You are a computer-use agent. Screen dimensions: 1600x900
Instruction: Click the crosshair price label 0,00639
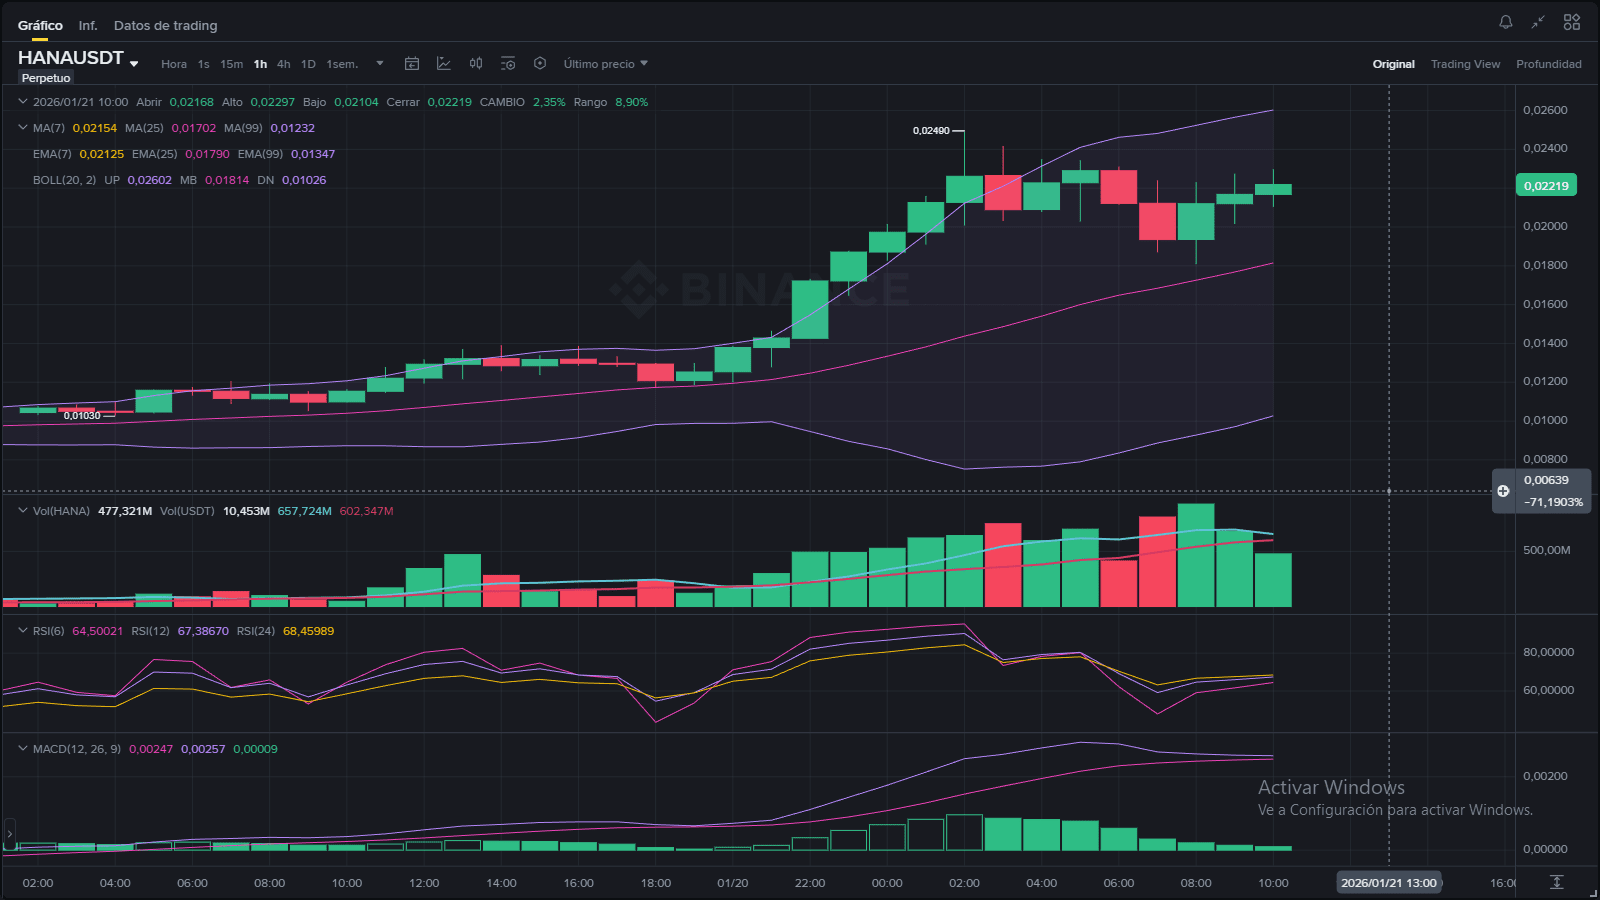tap(1546, 480)
